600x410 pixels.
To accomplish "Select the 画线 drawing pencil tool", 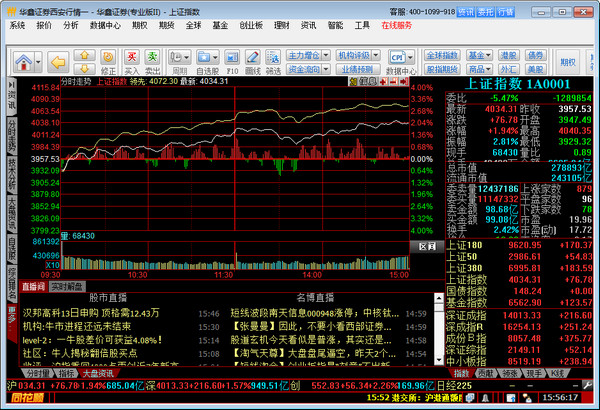I will (252, 62).
